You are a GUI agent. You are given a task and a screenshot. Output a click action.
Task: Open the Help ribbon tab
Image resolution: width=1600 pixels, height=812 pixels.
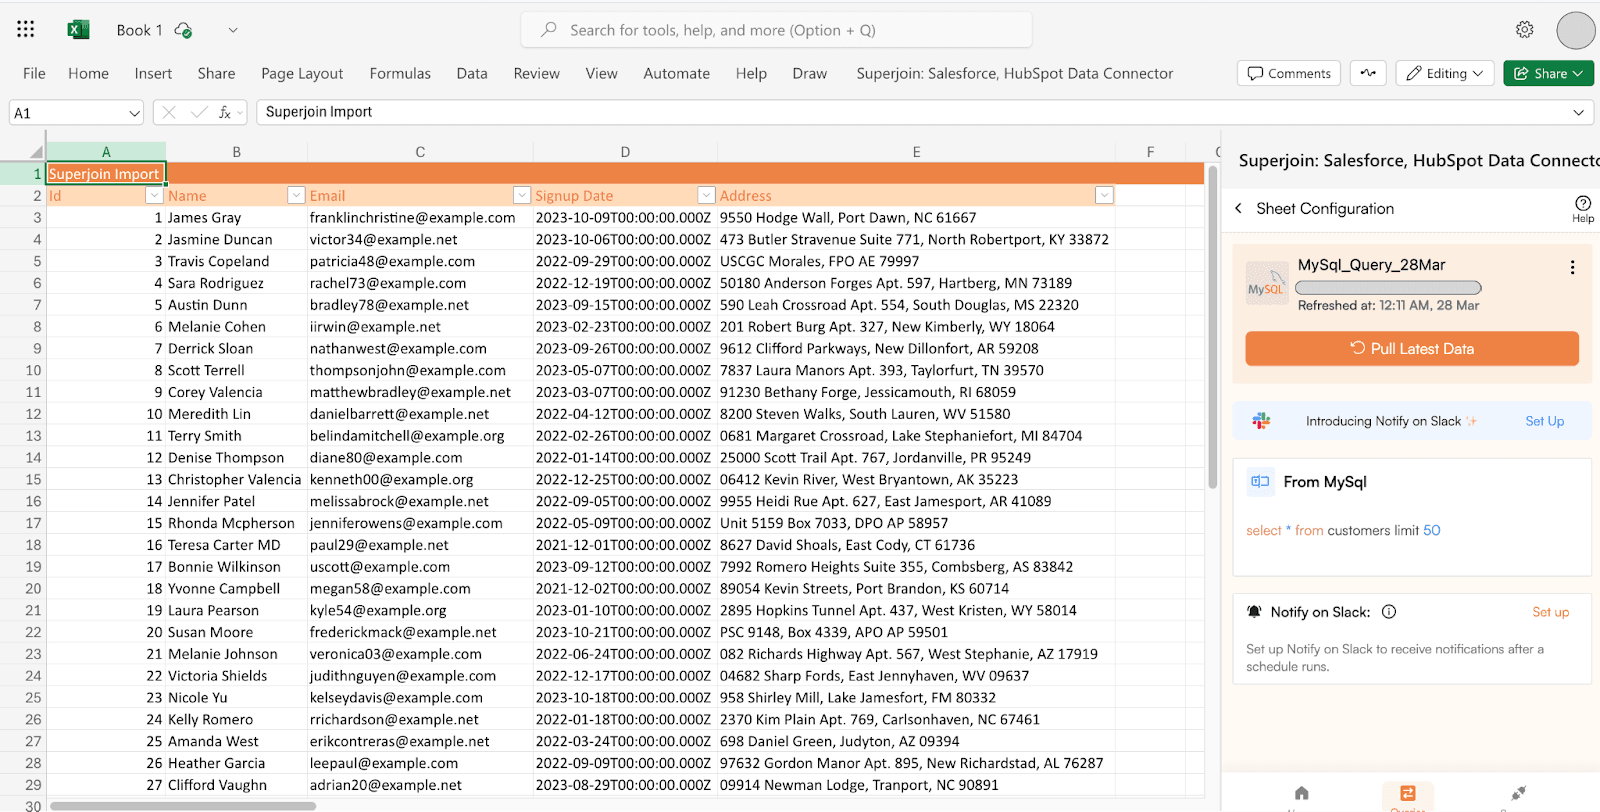pos(751,73)
